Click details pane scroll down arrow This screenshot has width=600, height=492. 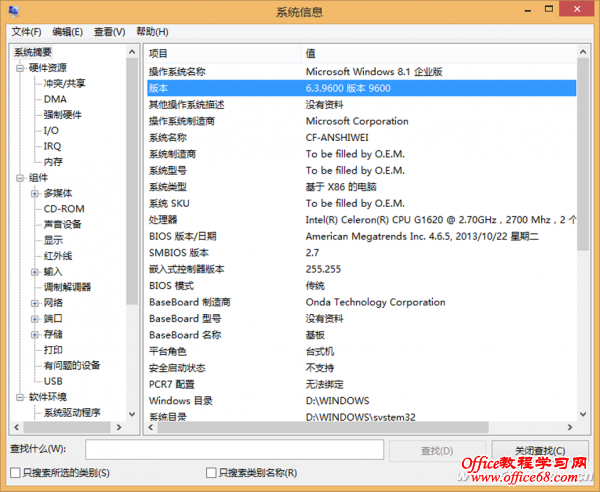(583, 414)
